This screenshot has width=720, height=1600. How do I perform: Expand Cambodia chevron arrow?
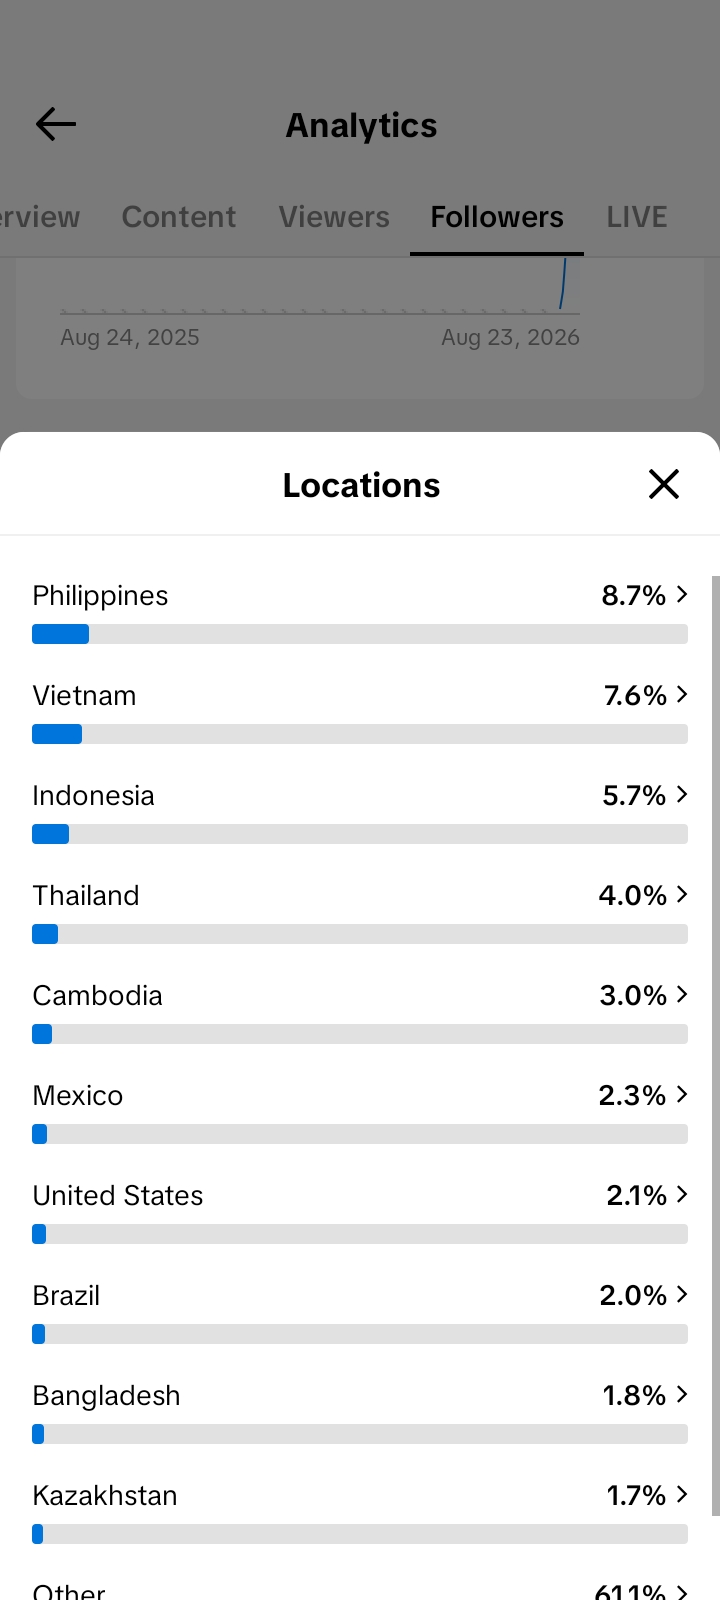click(x=682, y=994)
